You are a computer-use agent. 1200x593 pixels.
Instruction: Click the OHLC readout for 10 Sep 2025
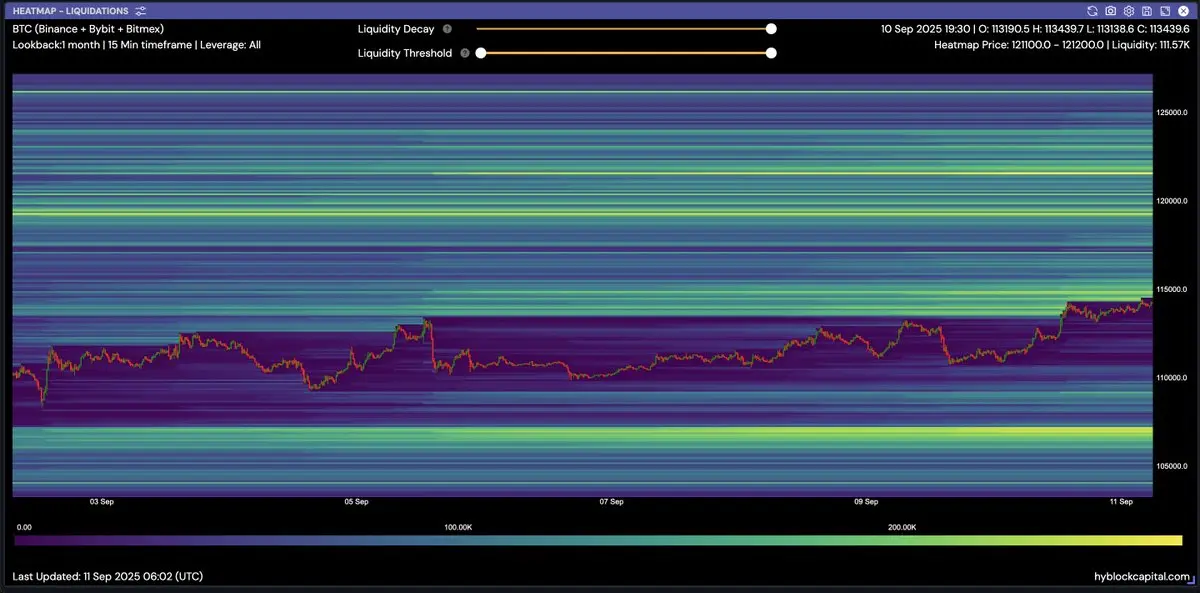[1035, 29]
